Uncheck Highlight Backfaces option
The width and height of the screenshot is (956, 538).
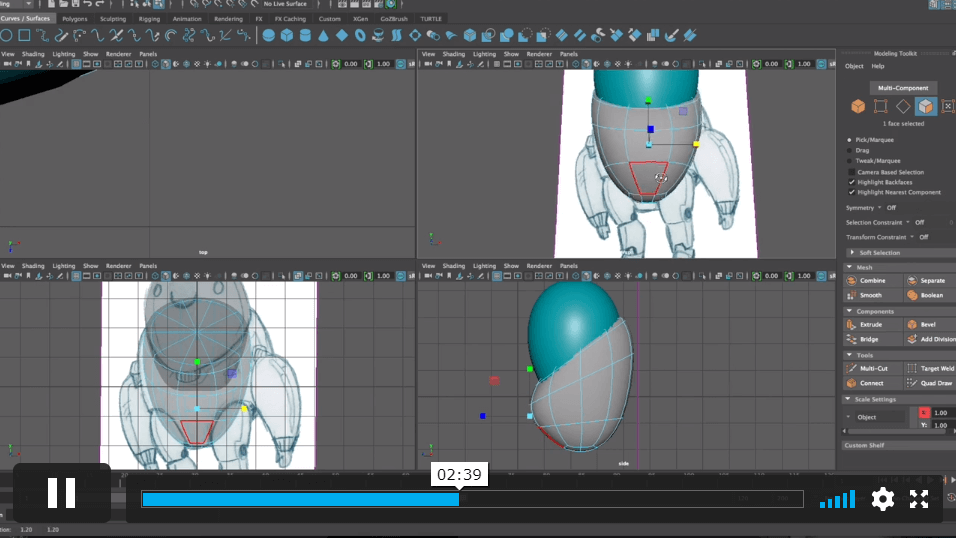tap(851, 182)
